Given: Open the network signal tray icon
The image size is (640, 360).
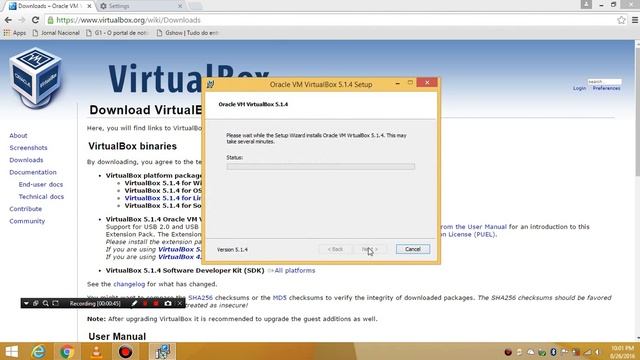Looking at the screenshot, I should pos(587,352).
